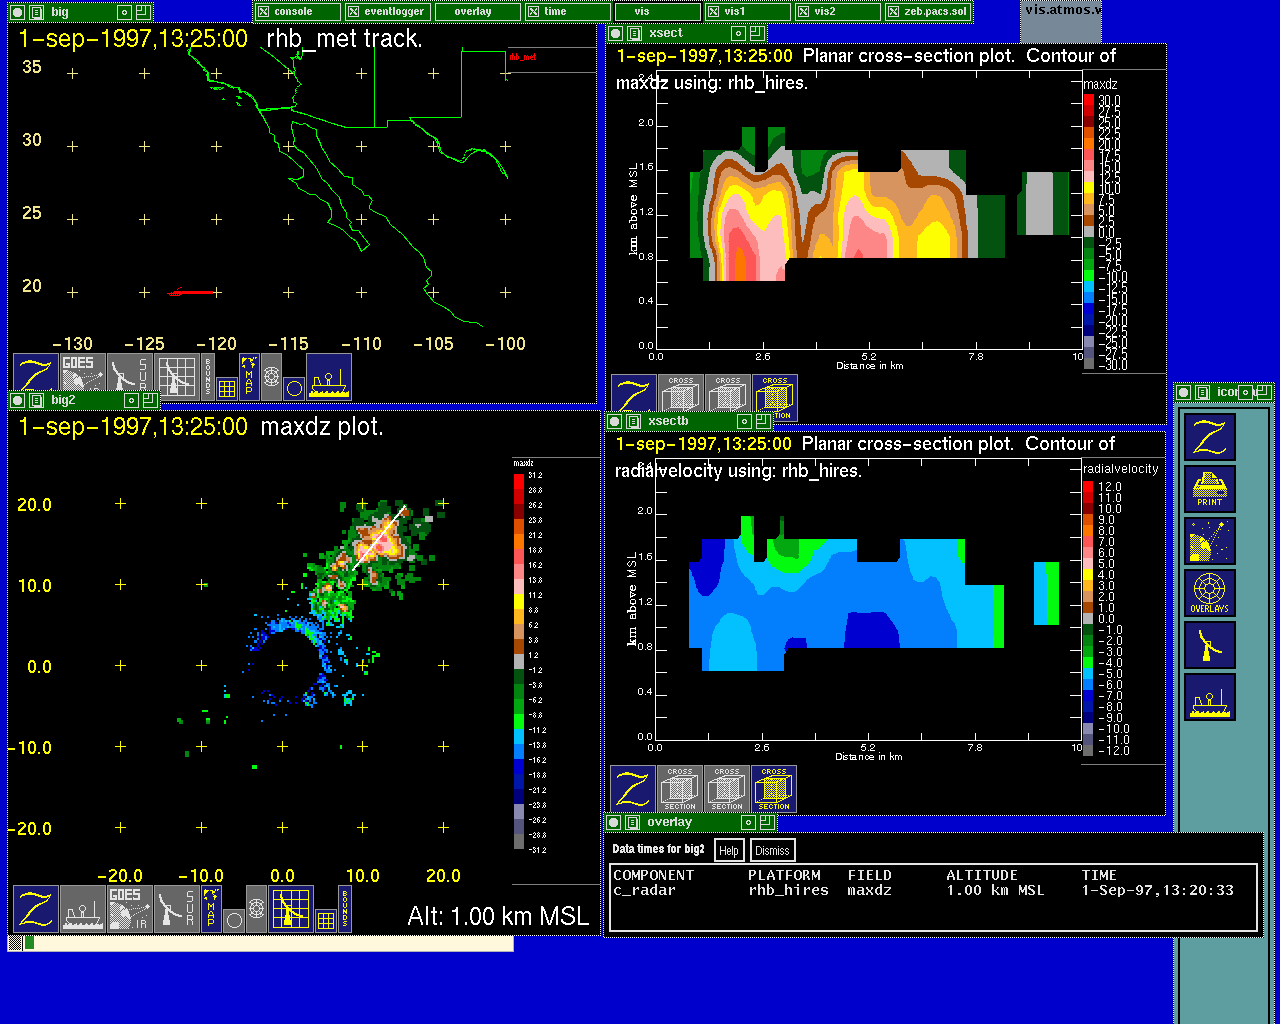Click the Print icon in the icon panel
The height and width of the screenshot is (1024, 1280).
[x=1209, y=489]
